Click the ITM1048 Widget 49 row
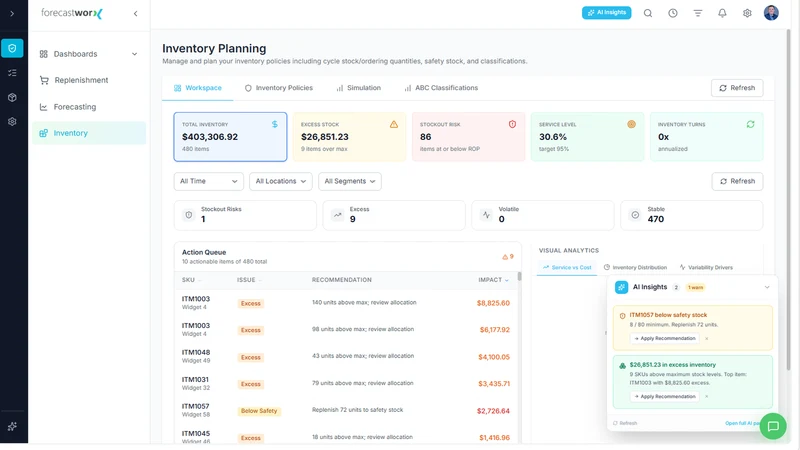The height and width of the screenshot is (450, 800). (346, 357)
